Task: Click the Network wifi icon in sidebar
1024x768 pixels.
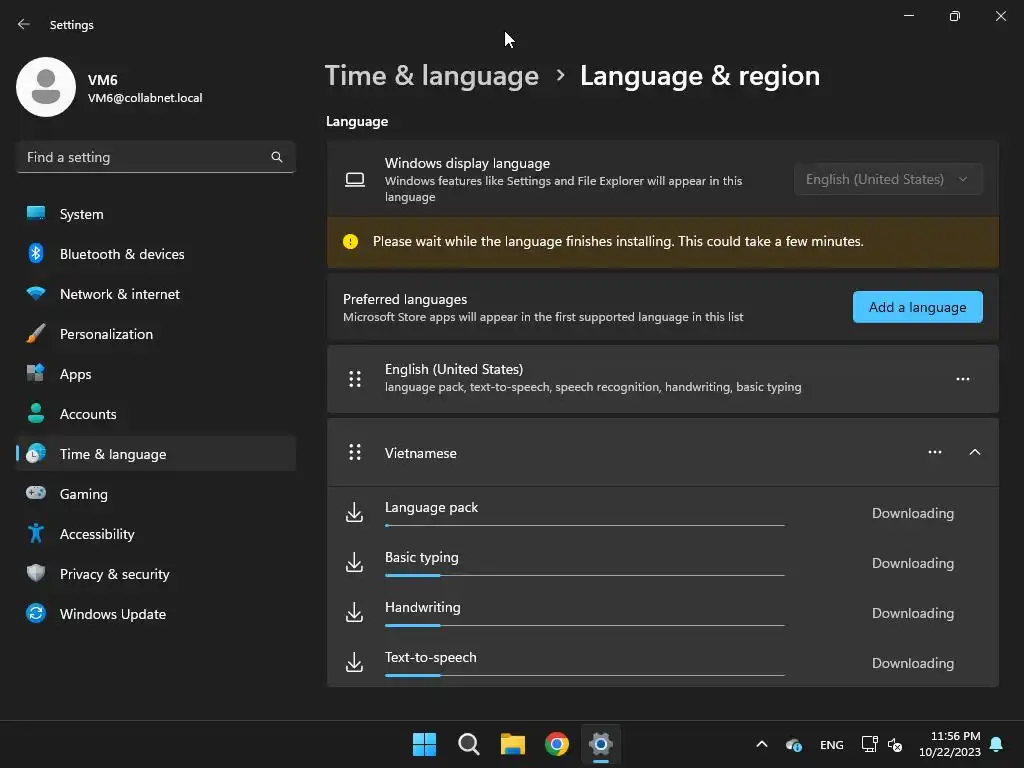Action: point(36,293)
